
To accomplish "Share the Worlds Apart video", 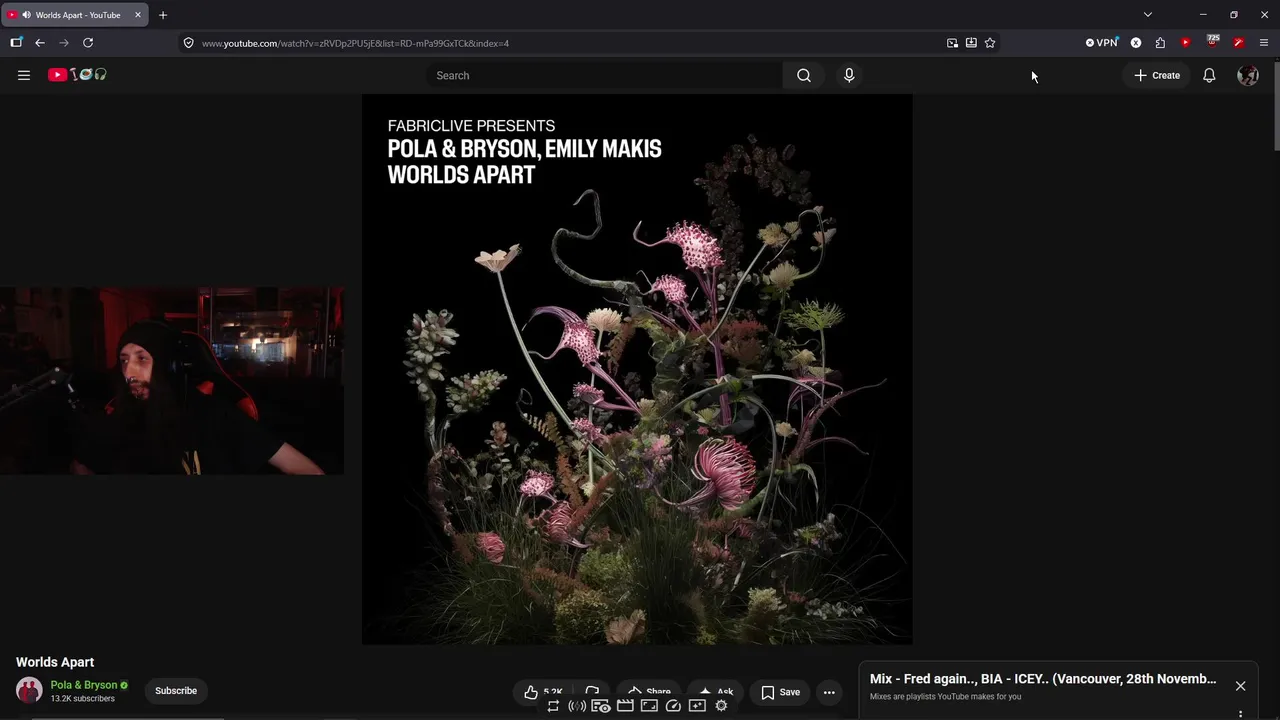I will (649, 692).
